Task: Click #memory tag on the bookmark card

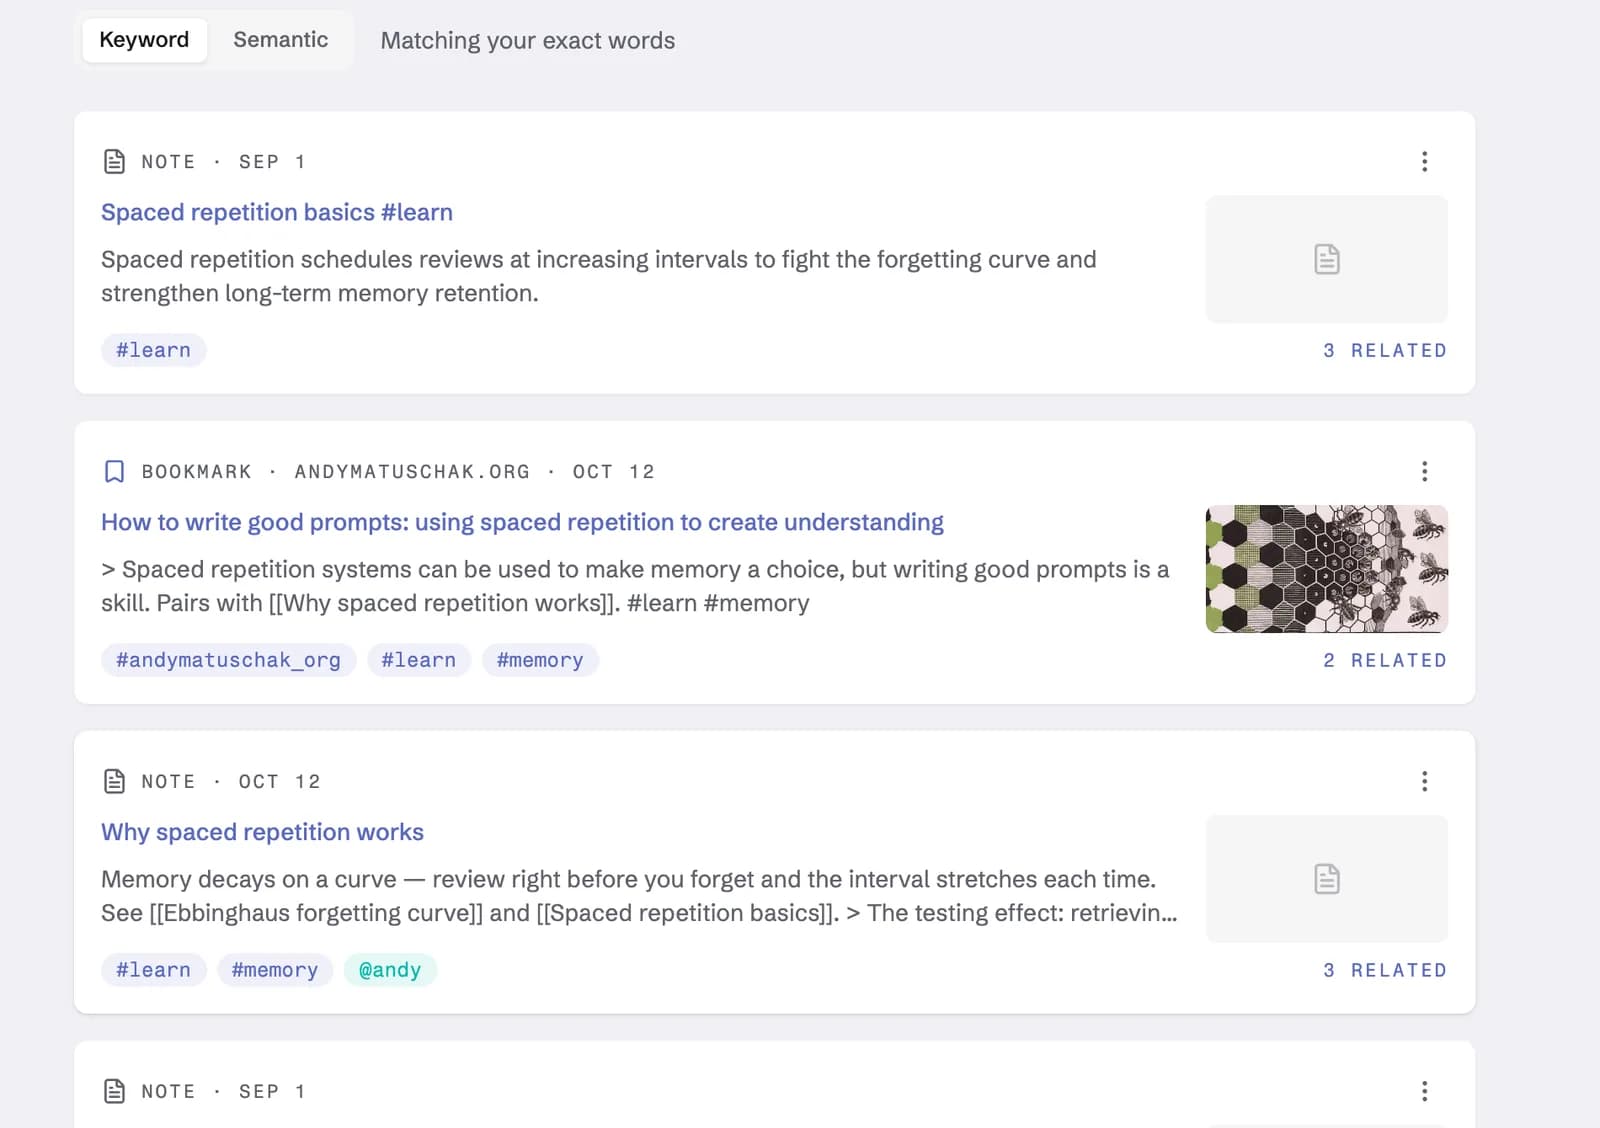Action: (540, 660)
